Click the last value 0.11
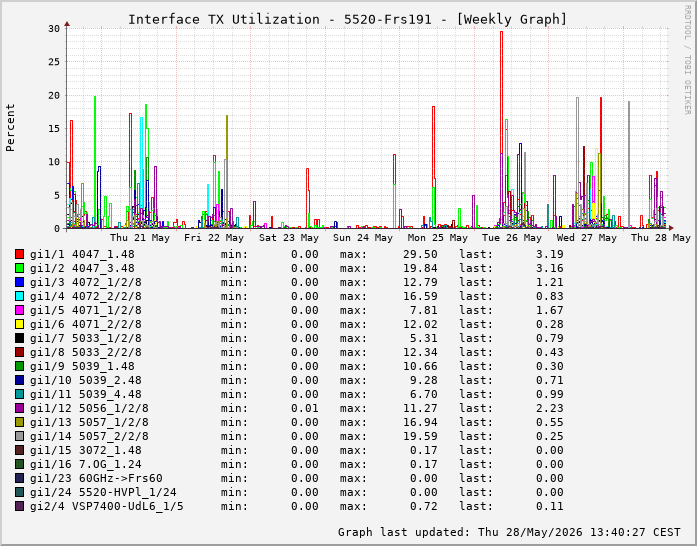697x546 pixels. [550, 506]
